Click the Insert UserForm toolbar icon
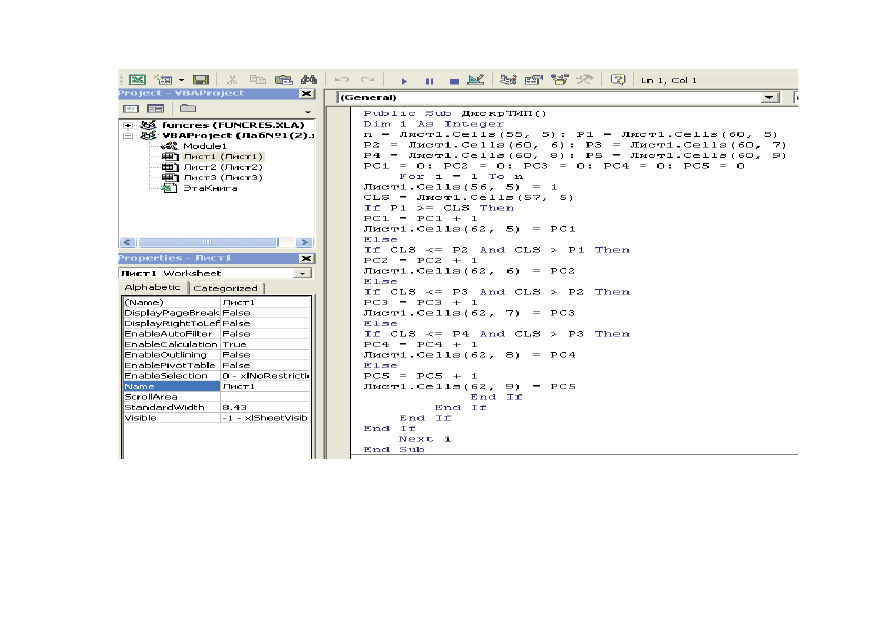This screenshot has width=893, height=629. 163,80
